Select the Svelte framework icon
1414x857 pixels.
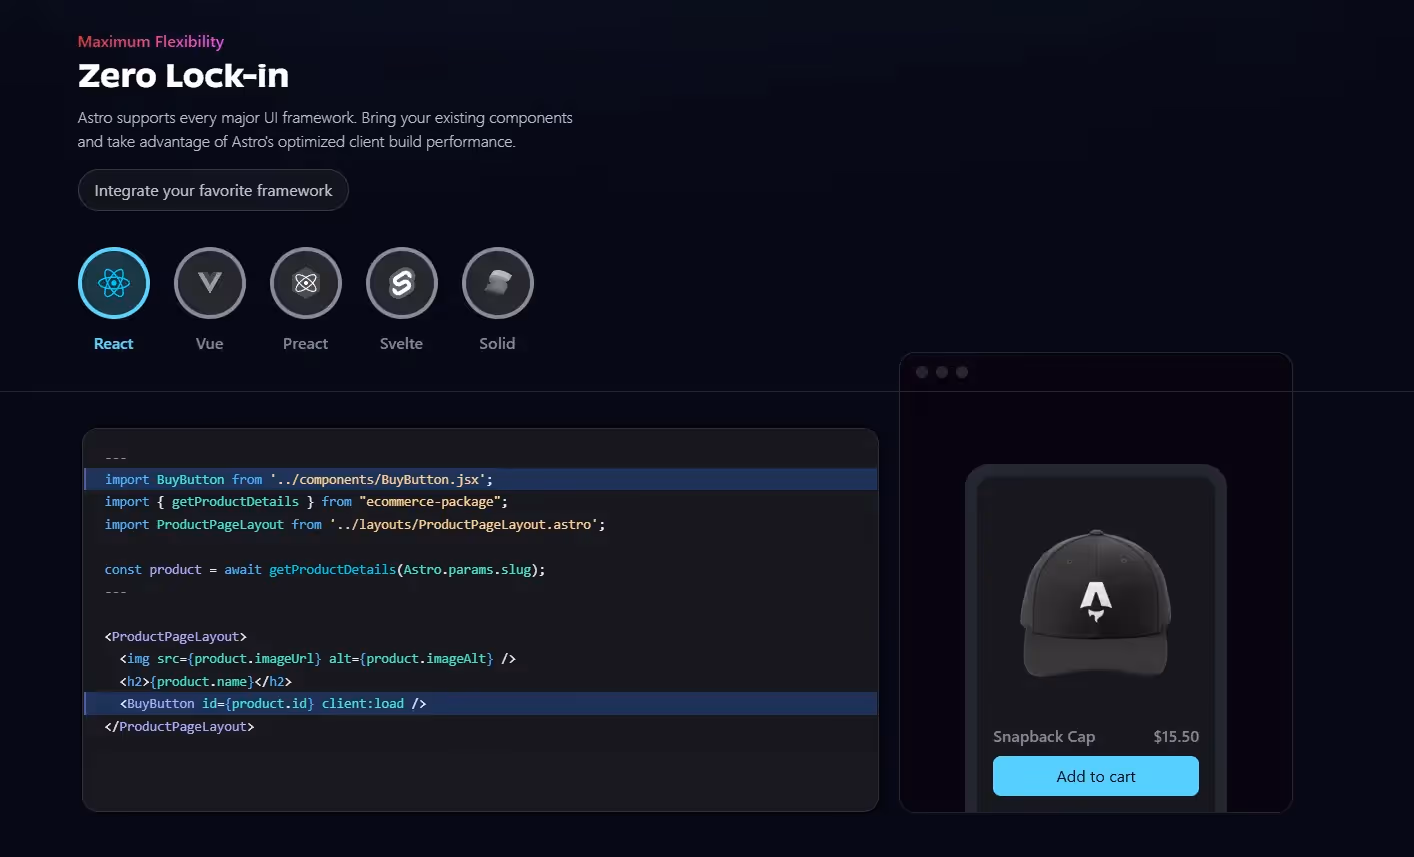(401, 283)
